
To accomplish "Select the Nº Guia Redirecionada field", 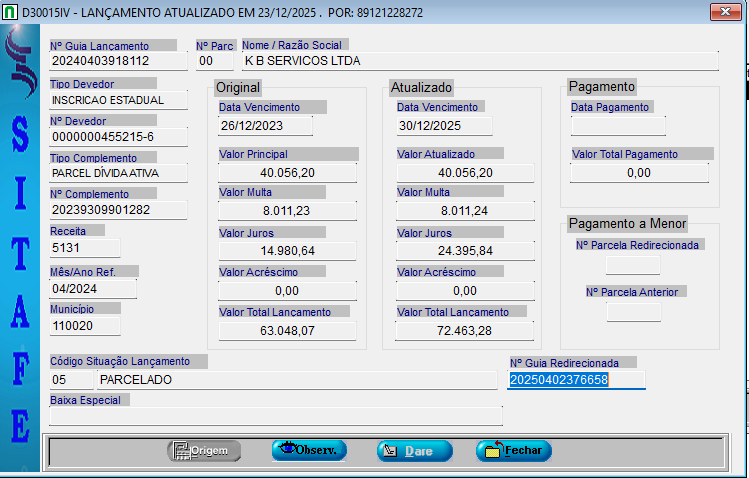I will click(x=576, y=380).
